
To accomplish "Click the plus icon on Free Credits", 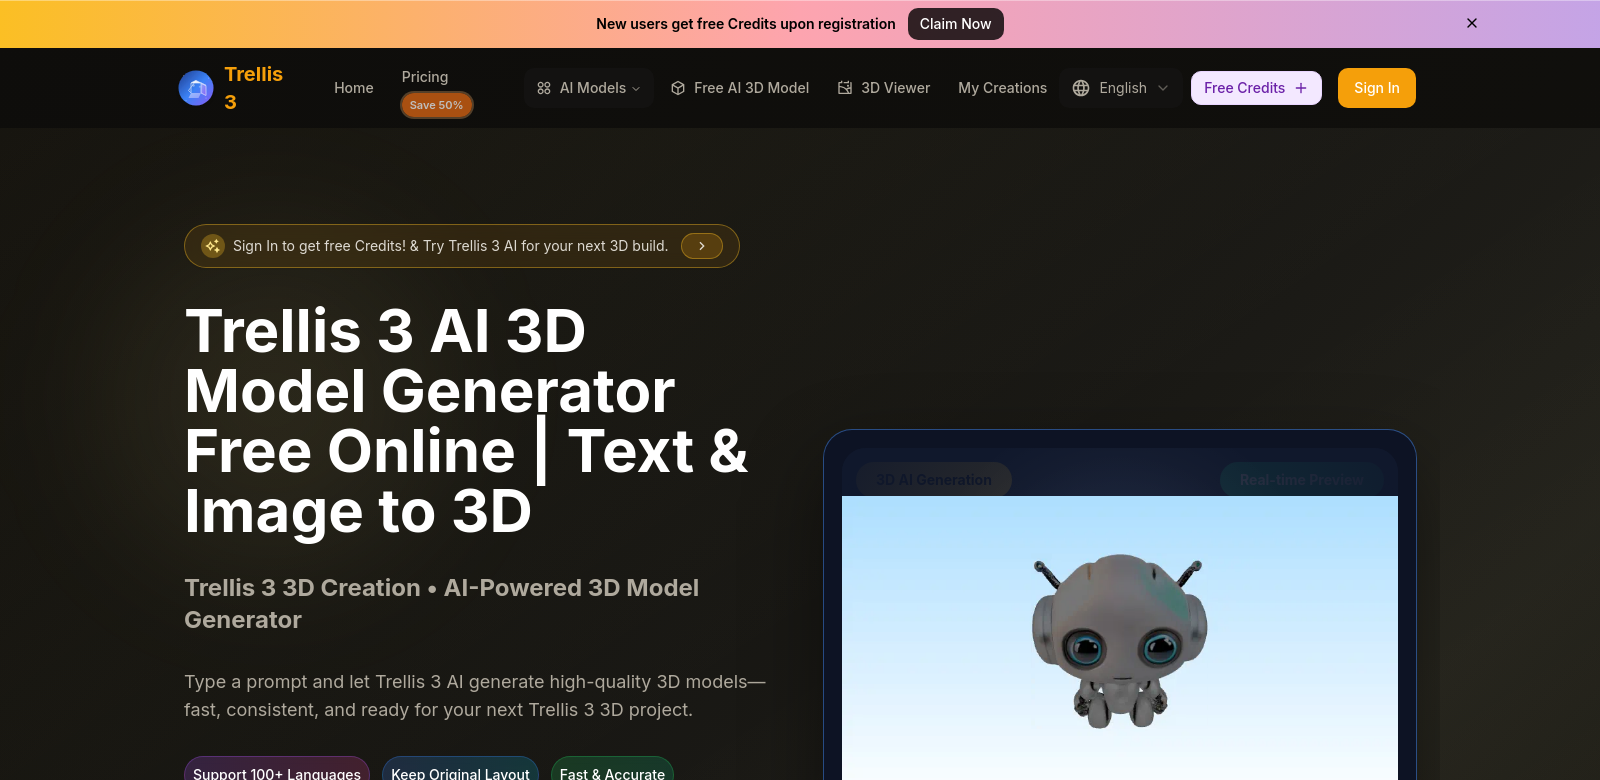I will click(x=1301, y=88).
